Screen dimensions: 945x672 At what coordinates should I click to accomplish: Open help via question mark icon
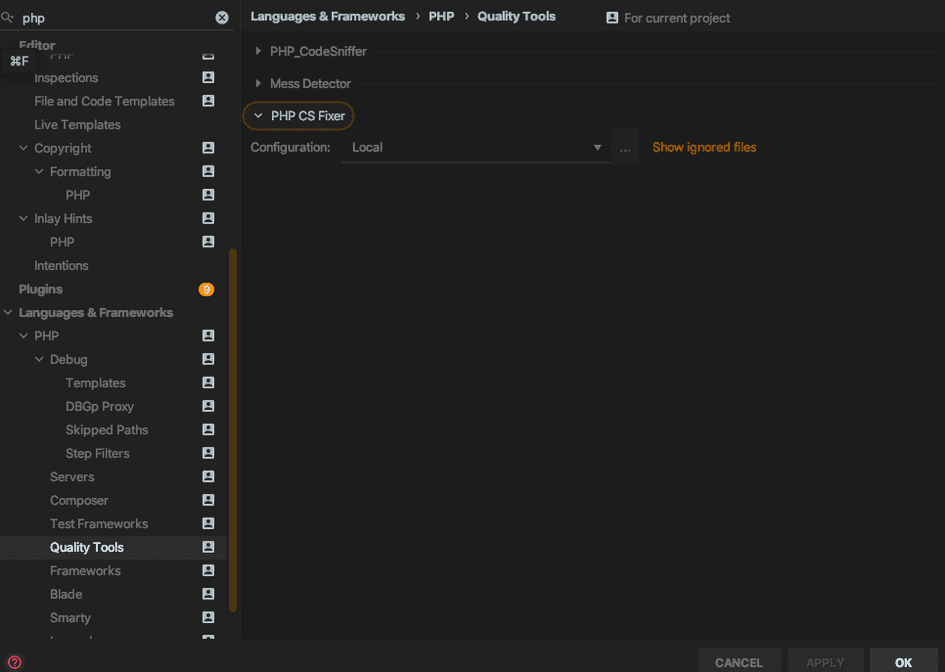click(15, 662)
